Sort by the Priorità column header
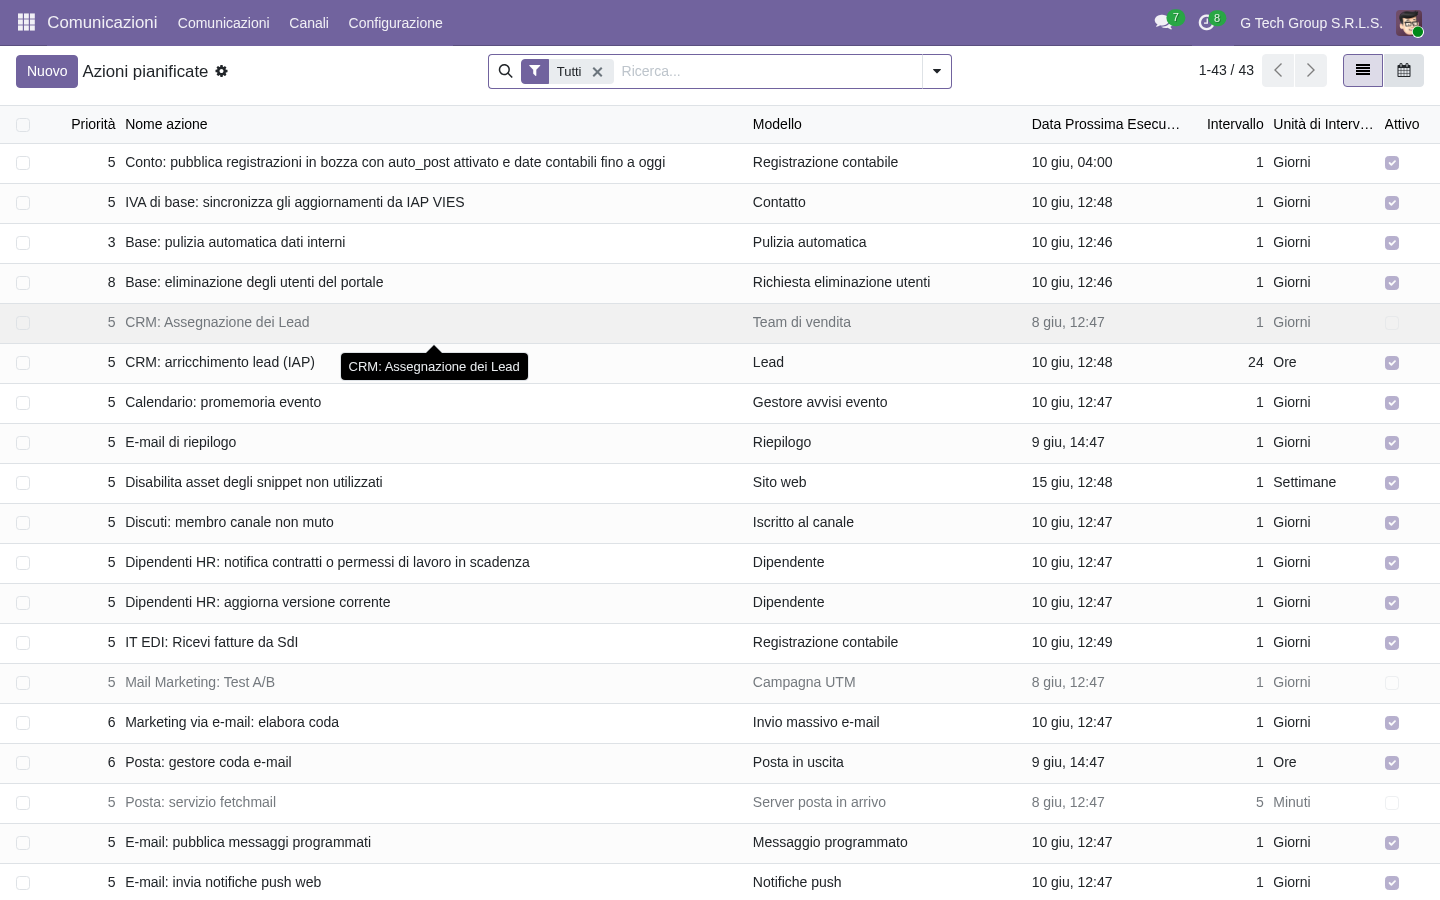1440x900 pixels. point(93,124)
